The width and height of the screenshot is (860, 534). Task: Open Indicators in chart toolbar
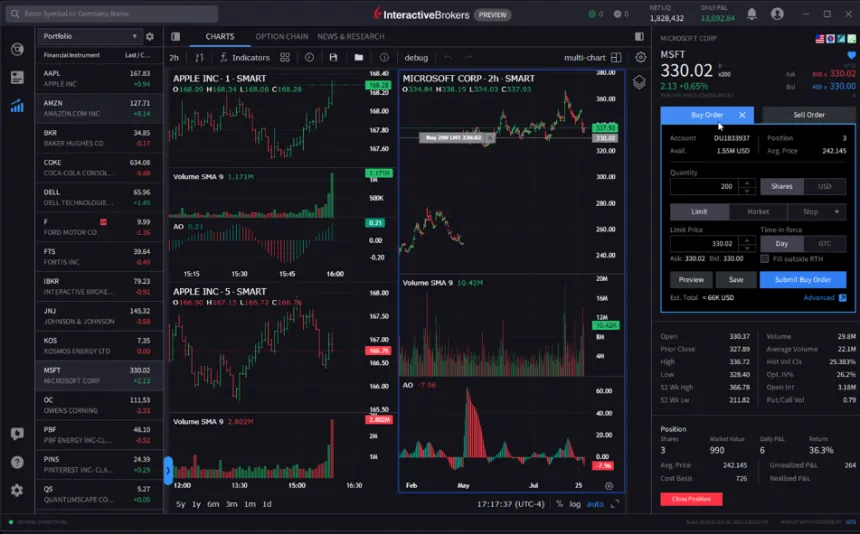pyautogui.click(x=245, y=58)
